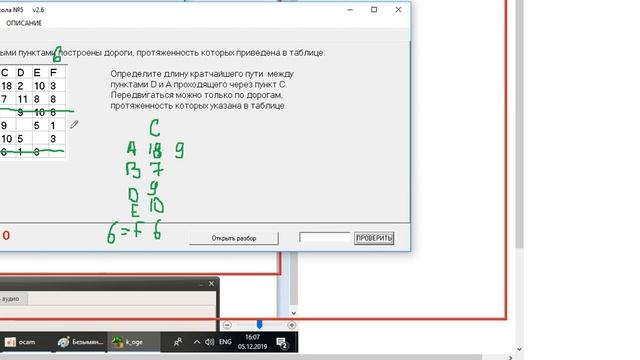The image size is (640, 360).
Task: Click the zoom out minus button
Action: click(227, 325)
